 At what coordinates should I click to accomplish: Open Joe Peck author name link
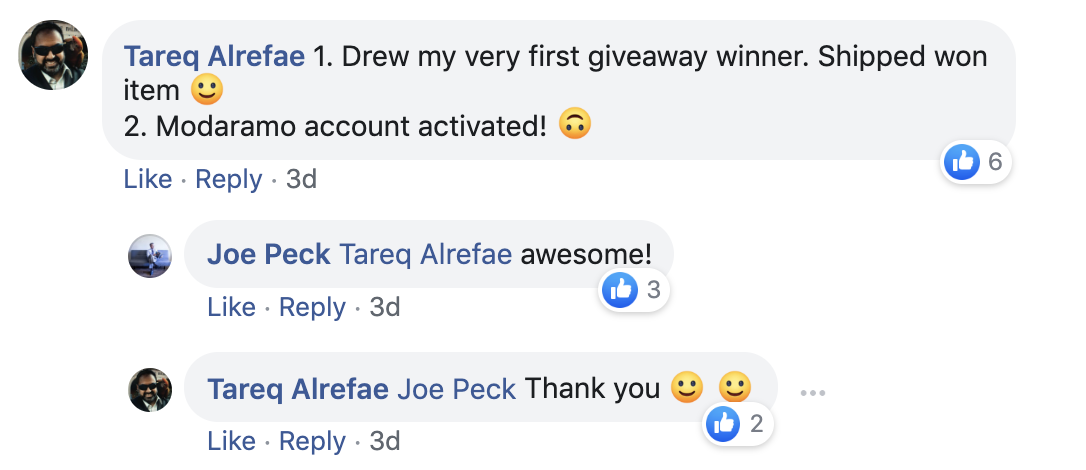[269, 255]
